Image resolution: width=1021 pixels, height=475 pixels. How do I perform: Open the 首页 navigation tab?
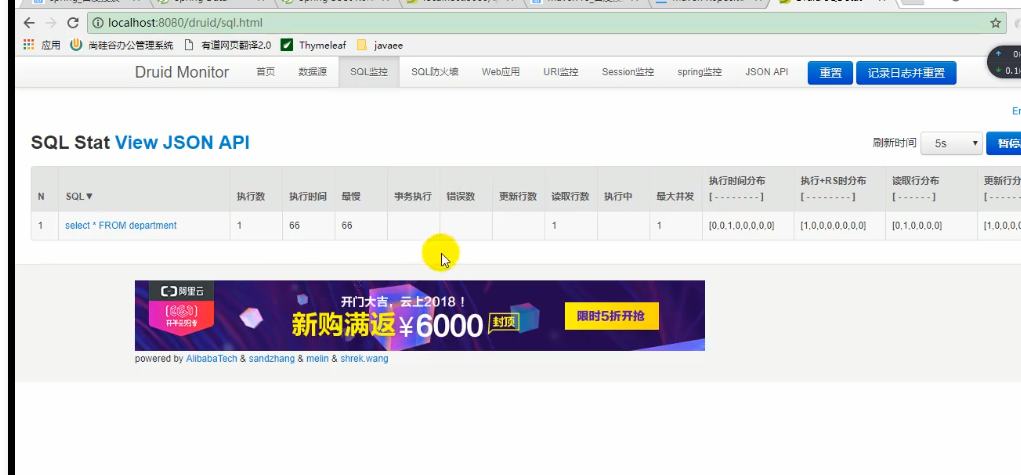(266, 72)
